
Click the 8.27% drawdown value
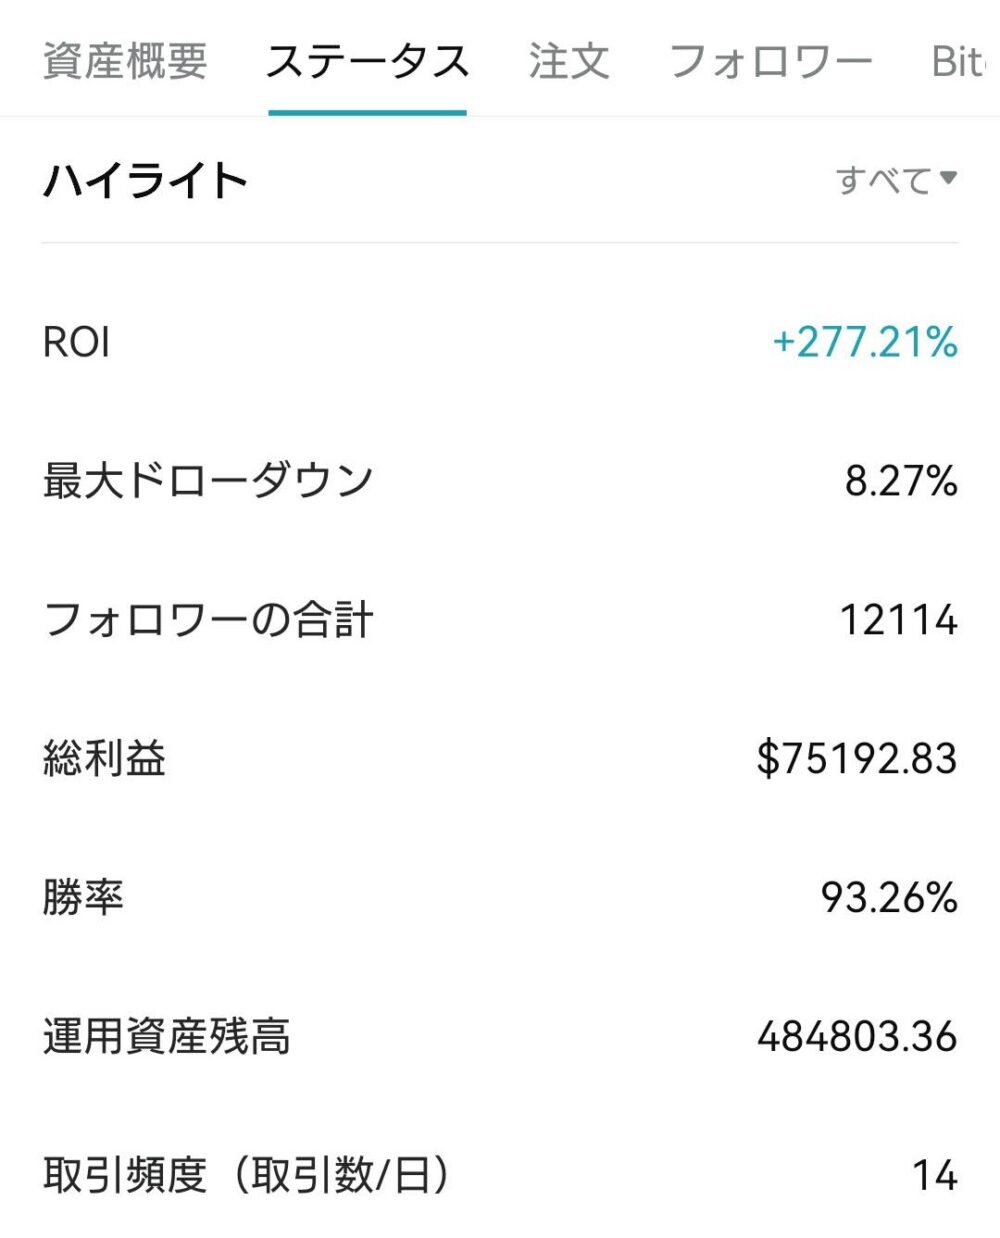click(x=901, y=481)
